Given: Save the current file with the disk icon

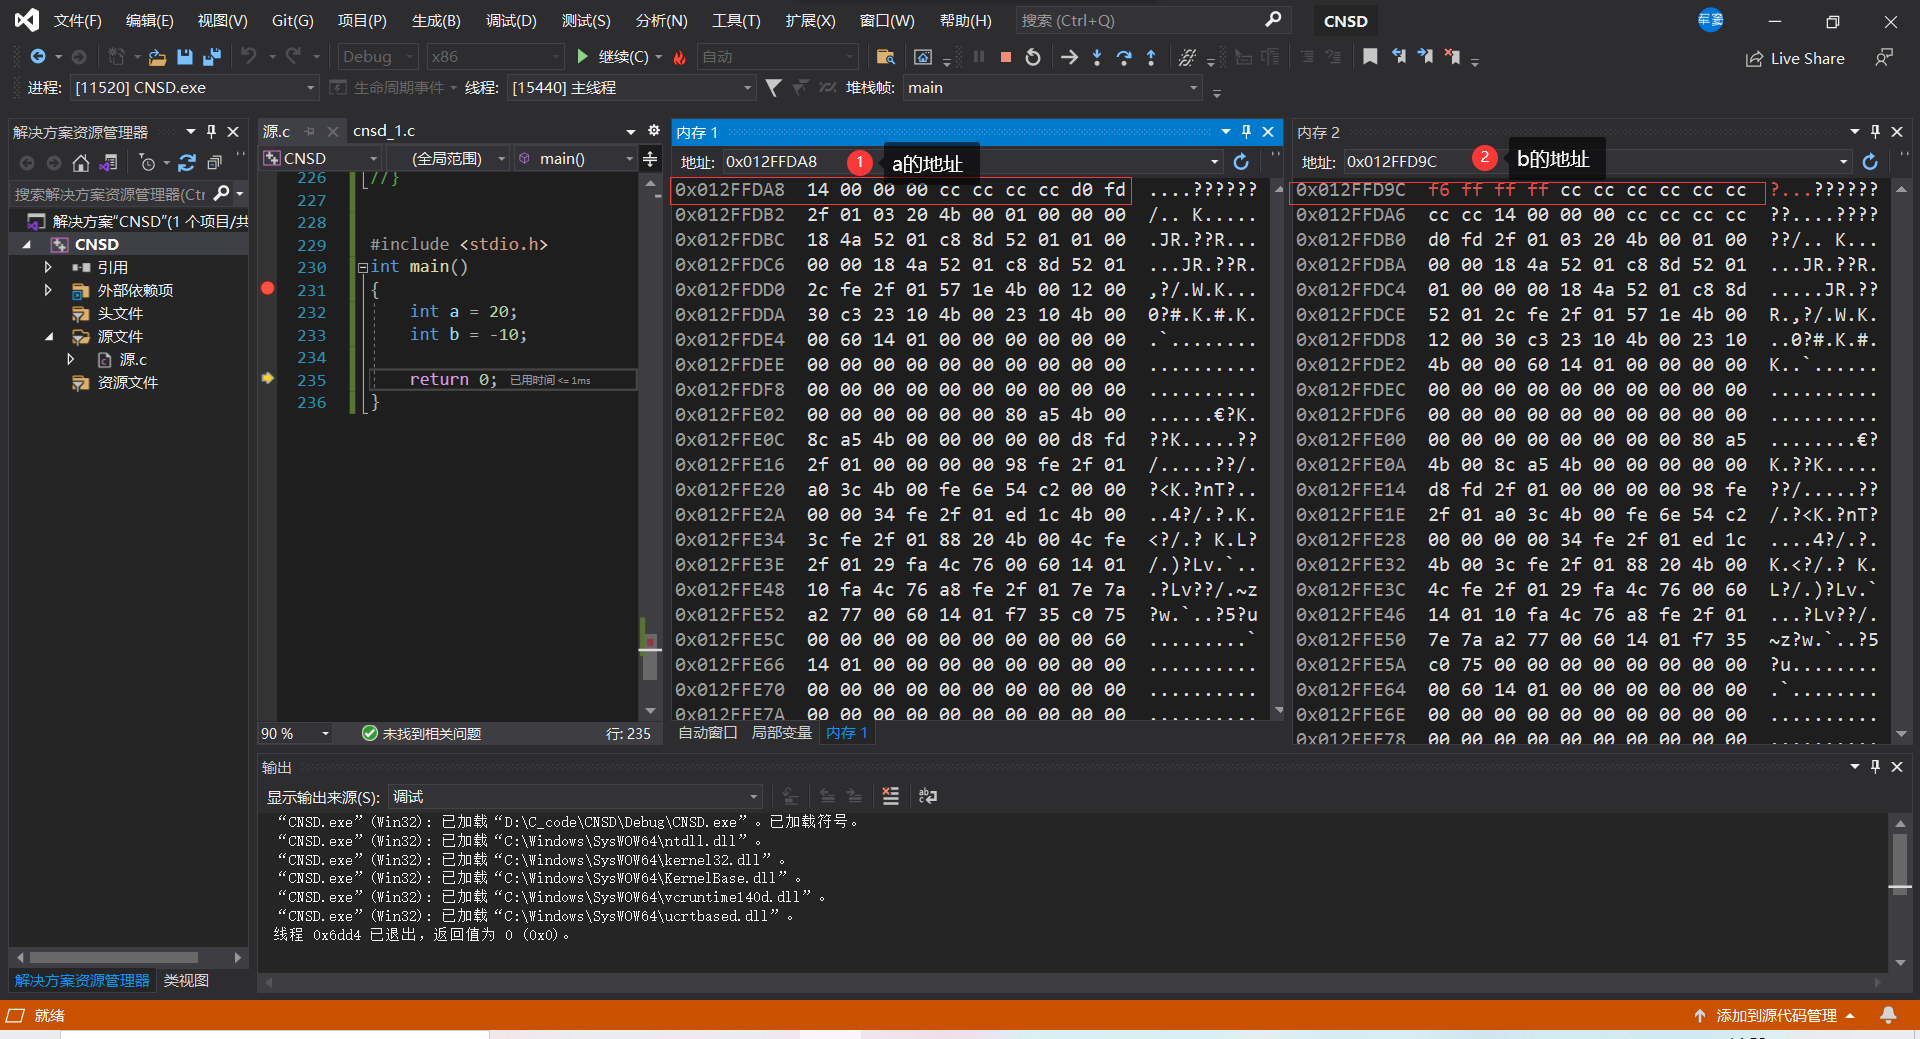Looking at the screenshot, I should click(x=185, y=57).
